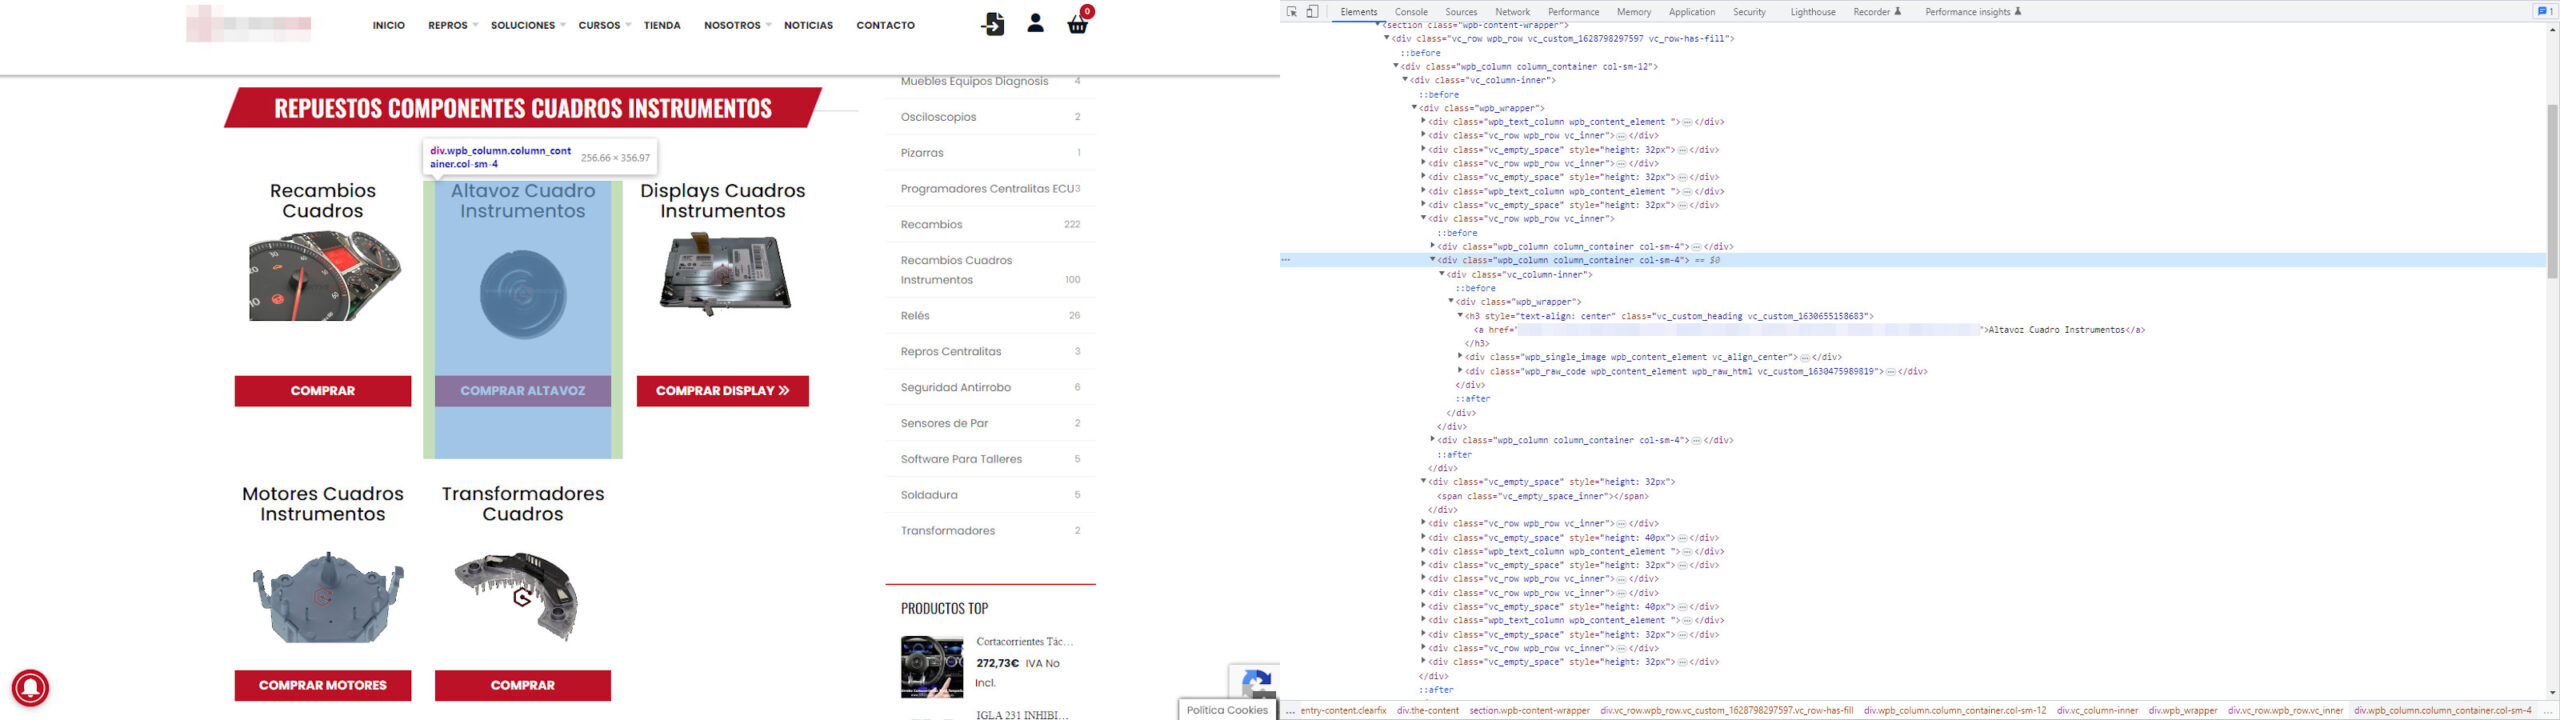Expand the NOSOTROS menu dropdown arrow
Screen dimensions: 2560x720
click(x=768, y=25)
